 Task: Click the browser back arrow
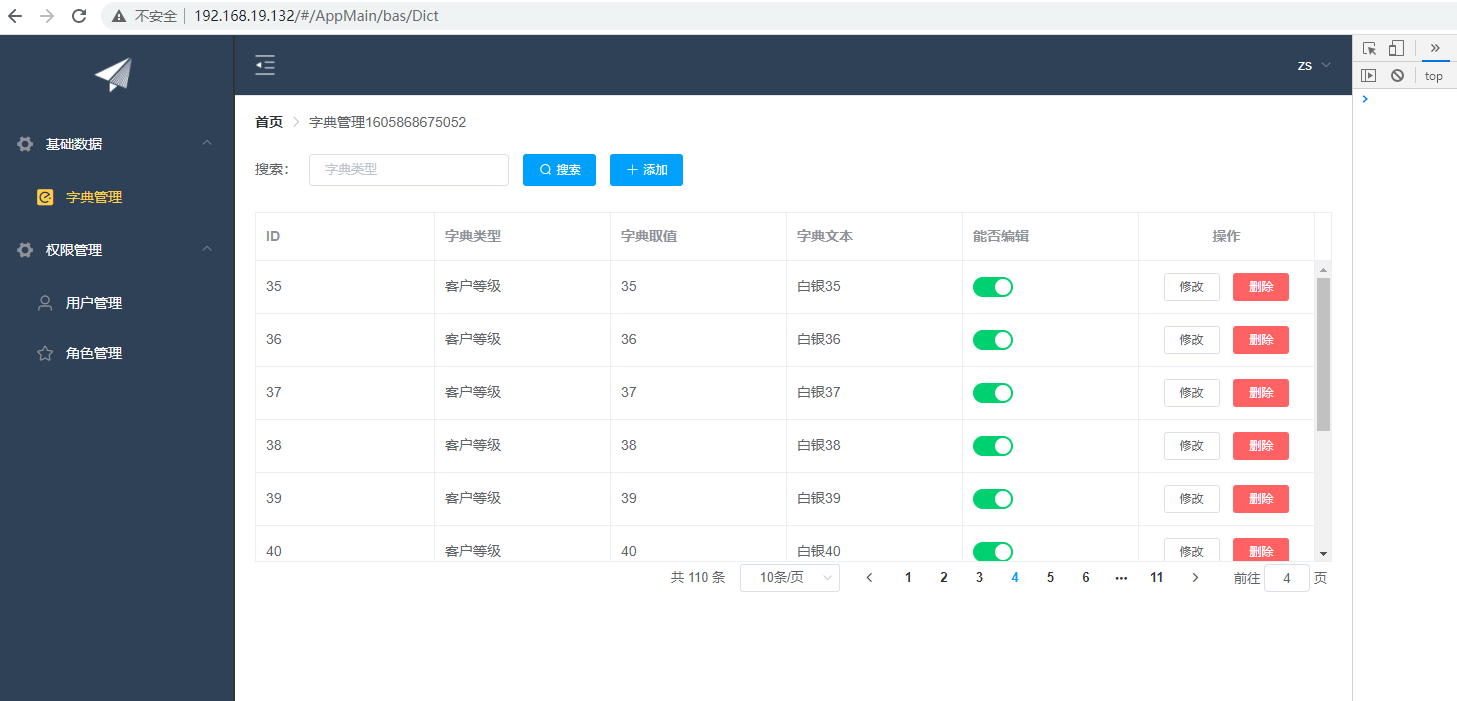[x=15, y=16]
